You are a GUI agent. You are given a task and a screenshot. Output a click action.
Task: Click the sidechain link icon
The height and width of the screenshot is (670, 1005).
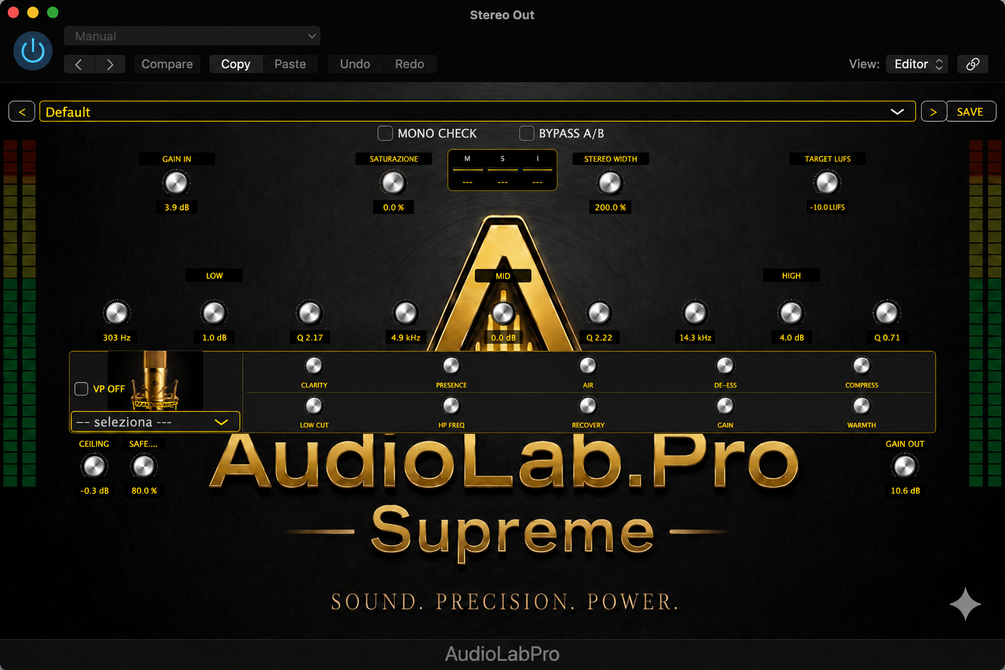[972, 64]
